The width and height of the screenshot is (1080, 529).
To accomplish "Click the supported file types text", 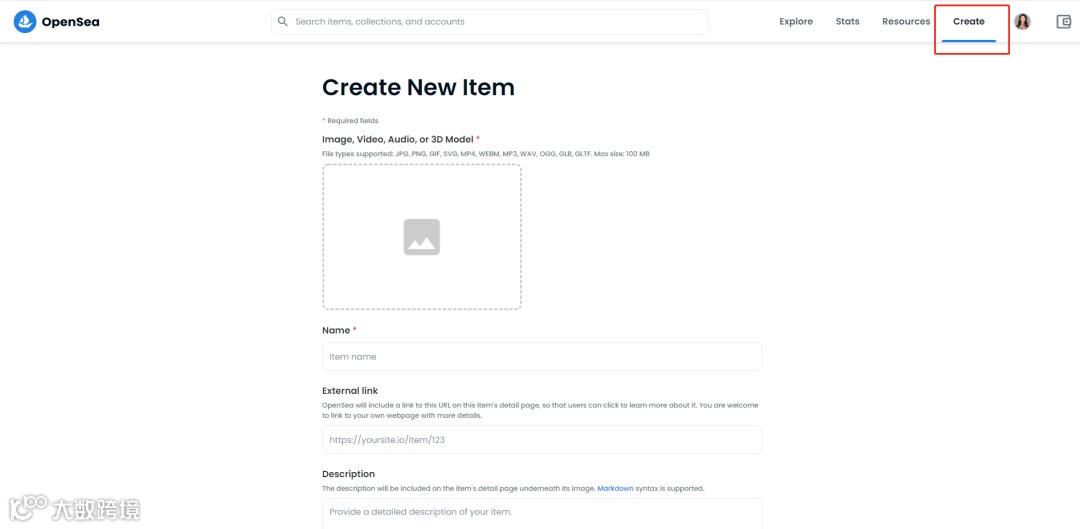I will tap(486, 154).
